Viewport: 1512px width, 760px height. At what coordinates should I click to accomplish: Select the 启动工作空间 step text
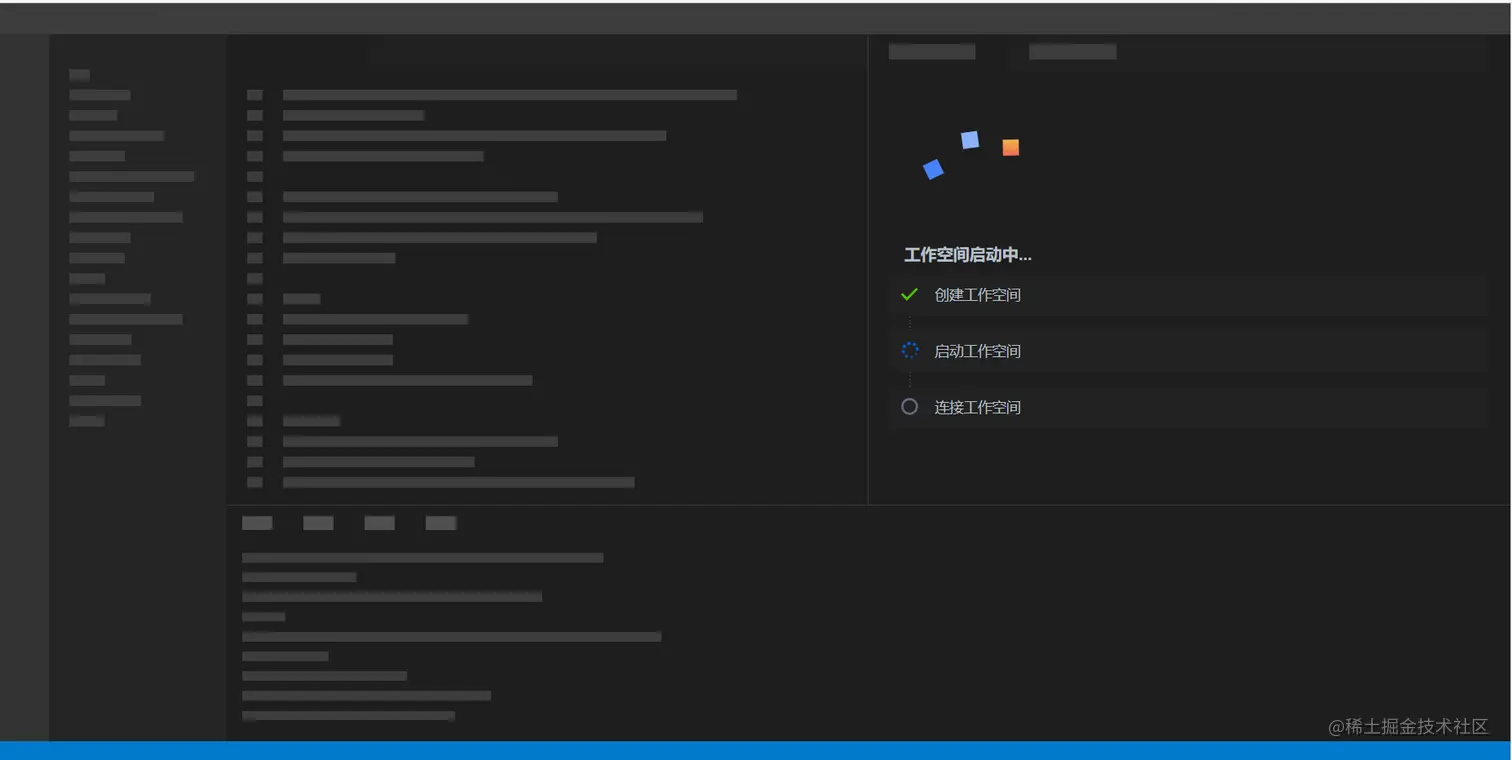977,351
